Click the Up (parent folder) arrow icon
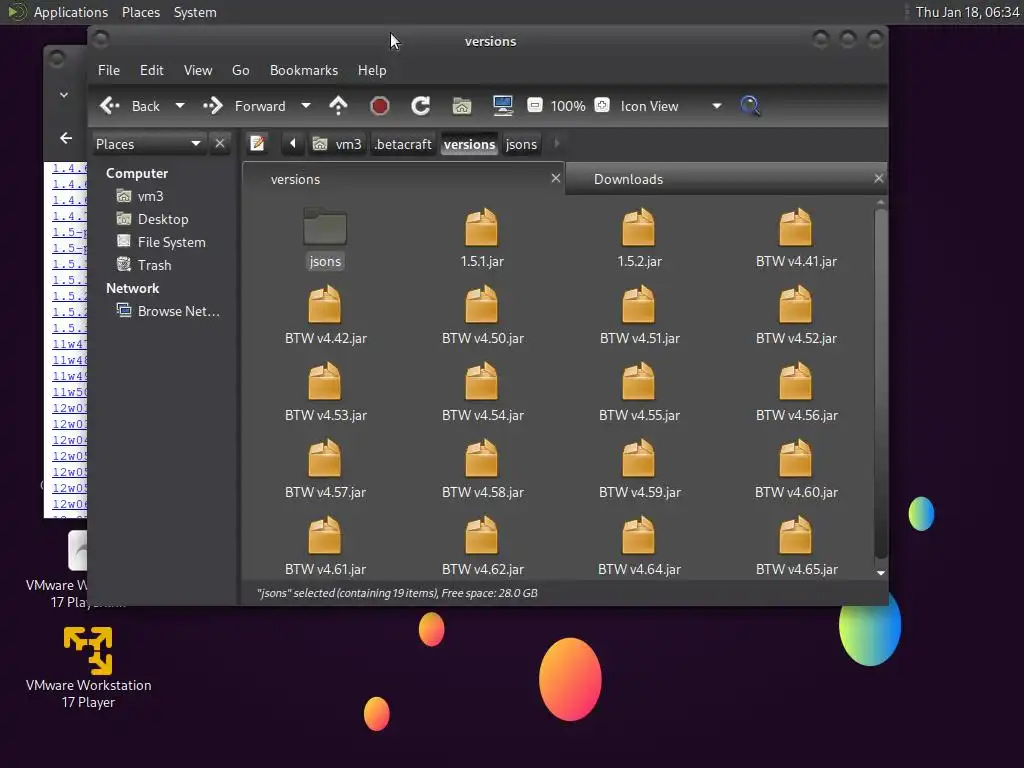Image resolution: width=1024 pixels, height=768 pixels. (x=338, y=106)
